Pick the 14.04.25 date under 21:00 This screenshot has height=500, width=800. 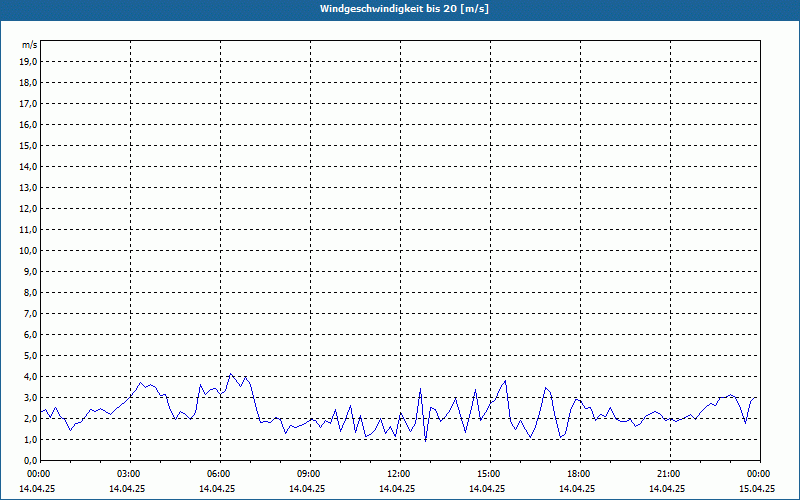tap(667, 488)
